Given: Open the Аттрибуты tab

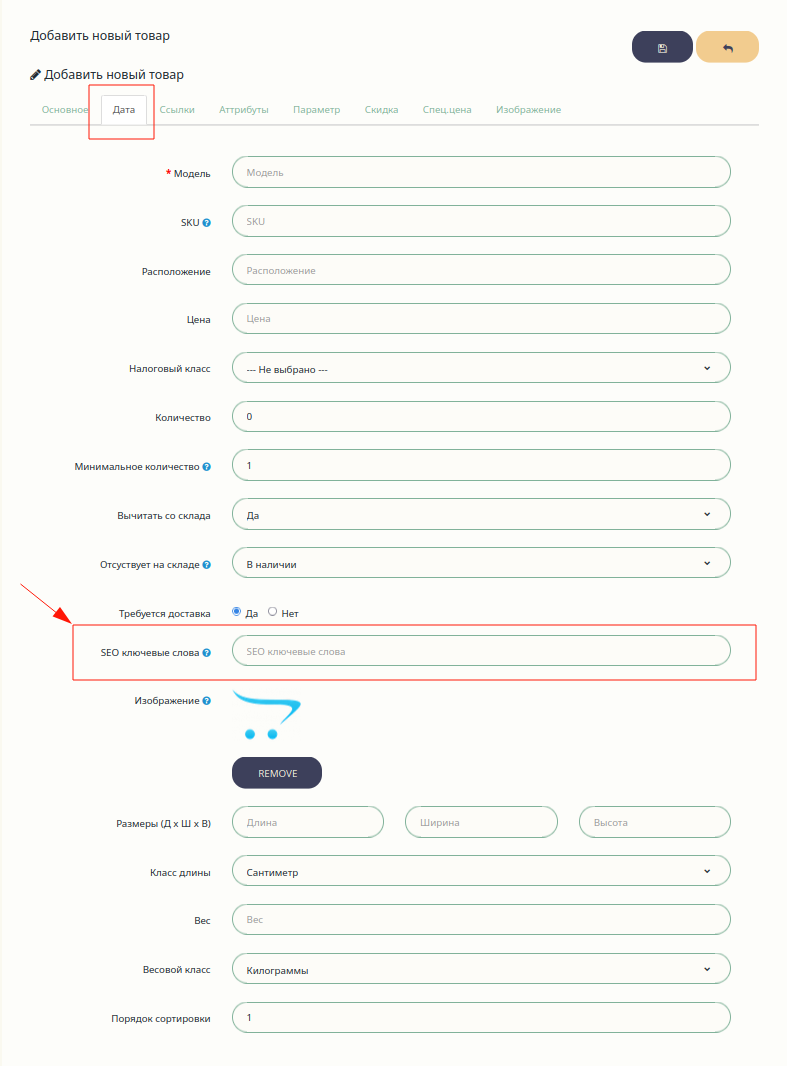Looking at the screenshot, I should point(244,110).
